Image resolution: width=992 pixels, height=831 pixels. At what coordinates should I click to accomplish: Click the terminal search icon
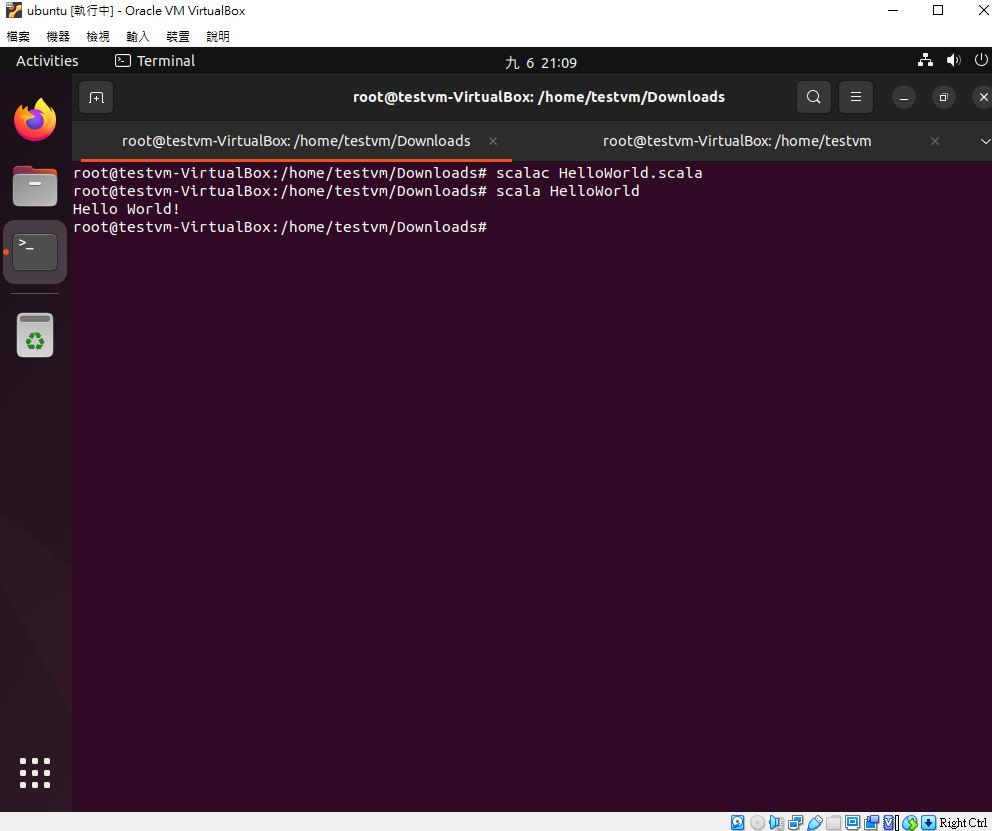pyautogui.click(x=814, y=97)
